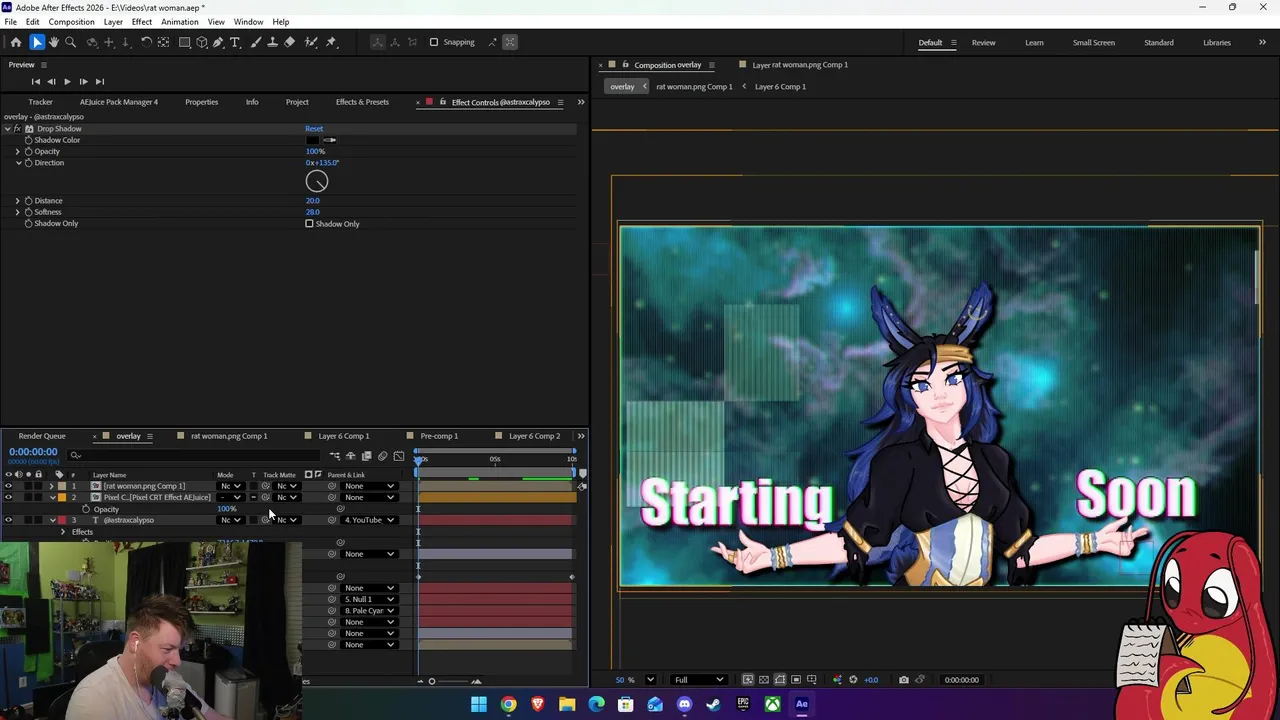
Task: Select the Zoom magnifier tool
Action: click(71, 42)
